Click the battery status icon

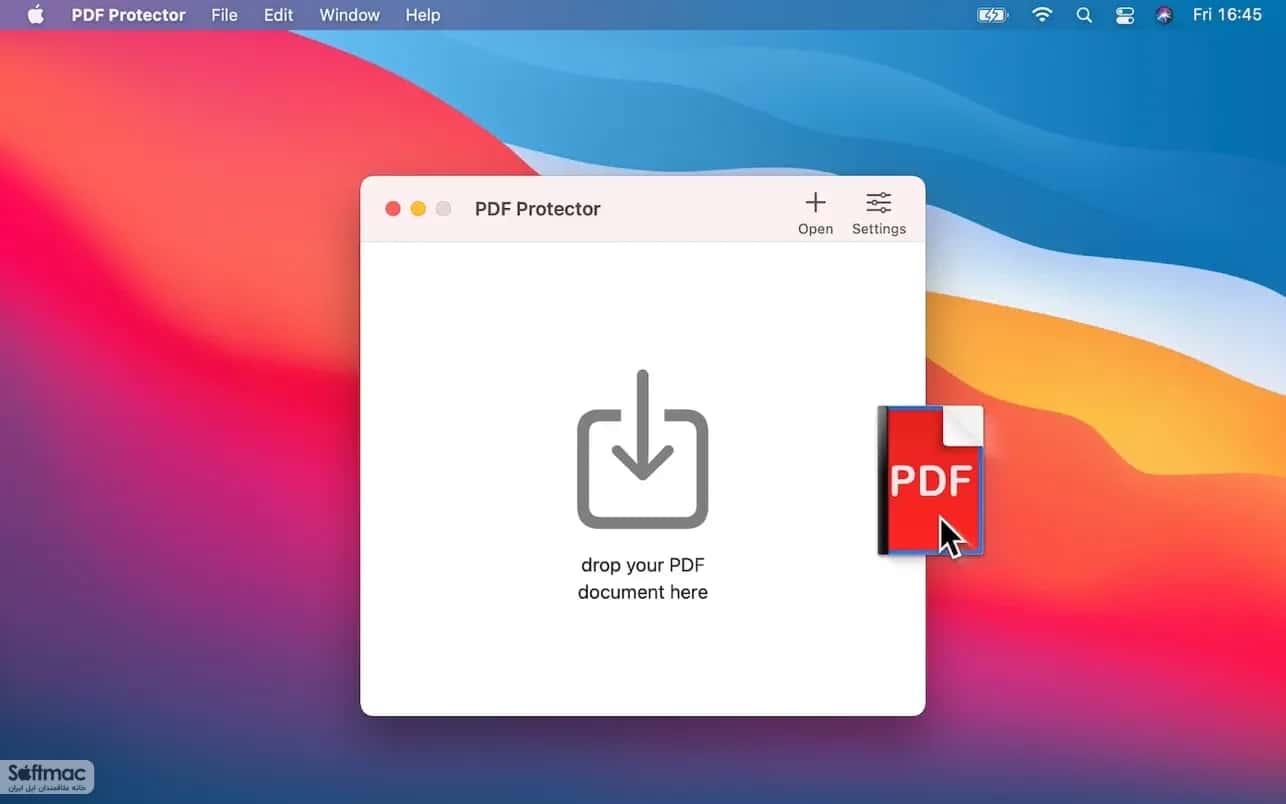tap(992, 15)
